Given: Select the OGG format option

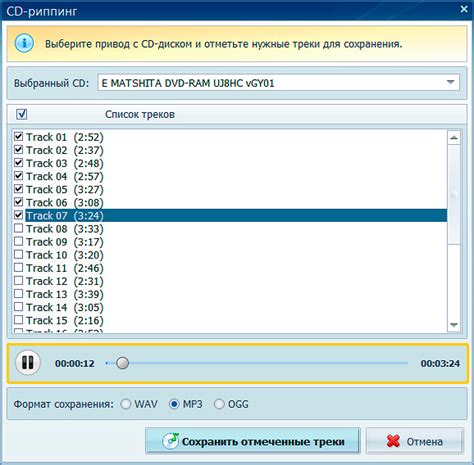Looking at the screenshot, I should (x=219, y=404).
